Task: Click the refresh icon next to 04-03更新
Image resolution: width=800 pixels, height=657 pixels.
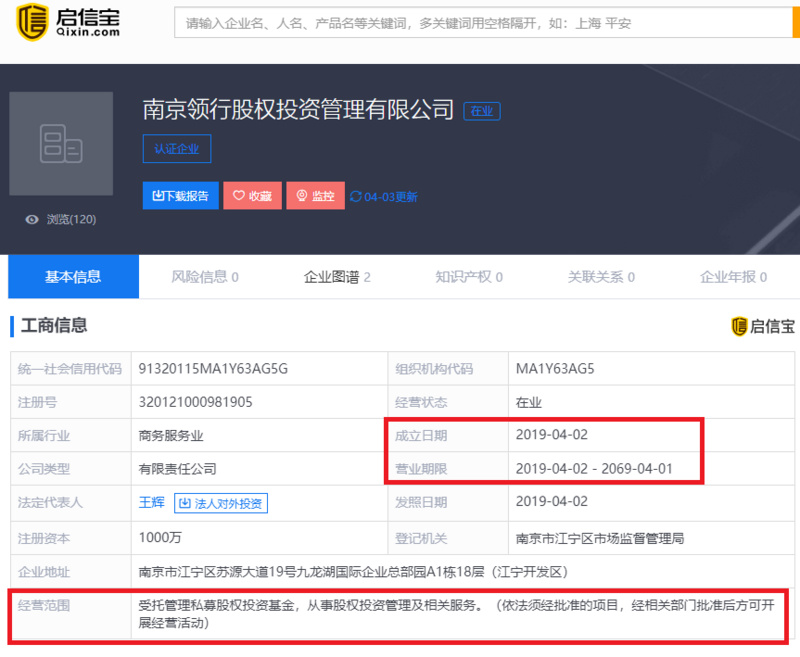Action: (x=355, y=197)
